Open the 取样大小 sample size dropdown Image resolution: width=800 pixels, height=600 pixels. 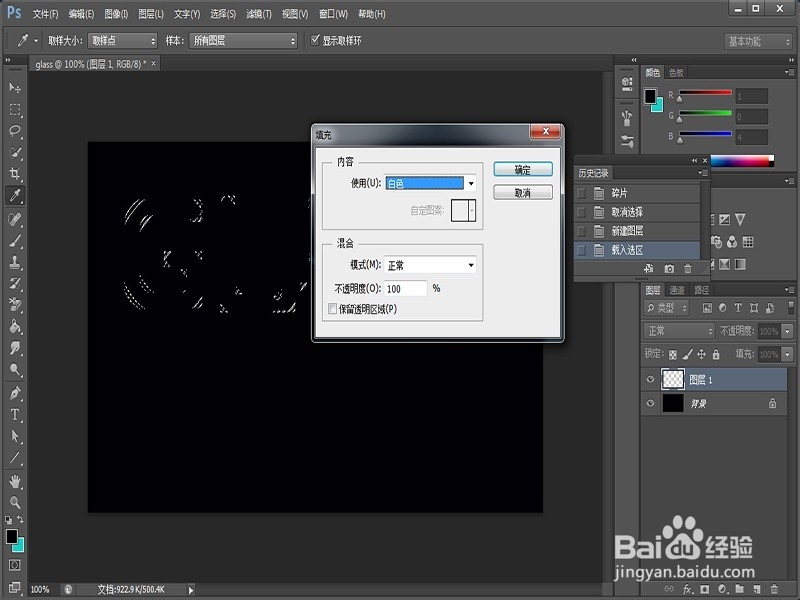tap(122, 40)
